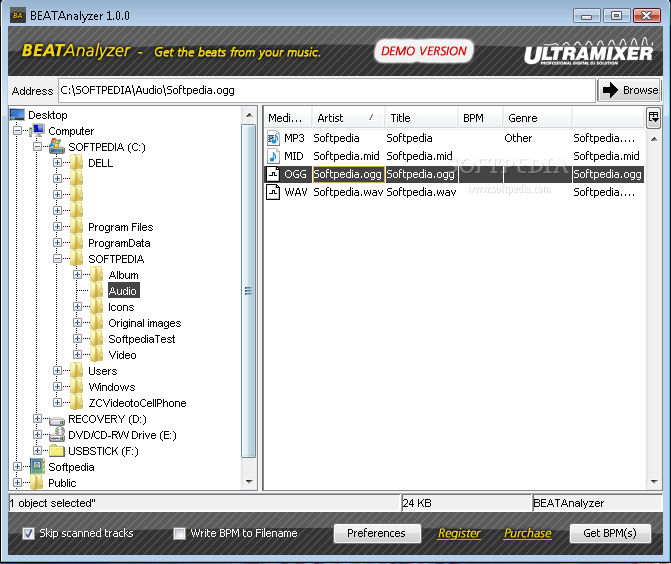
Task: Expand the USBSTICK (F:) drive node
Action: [x=38, y=451]
